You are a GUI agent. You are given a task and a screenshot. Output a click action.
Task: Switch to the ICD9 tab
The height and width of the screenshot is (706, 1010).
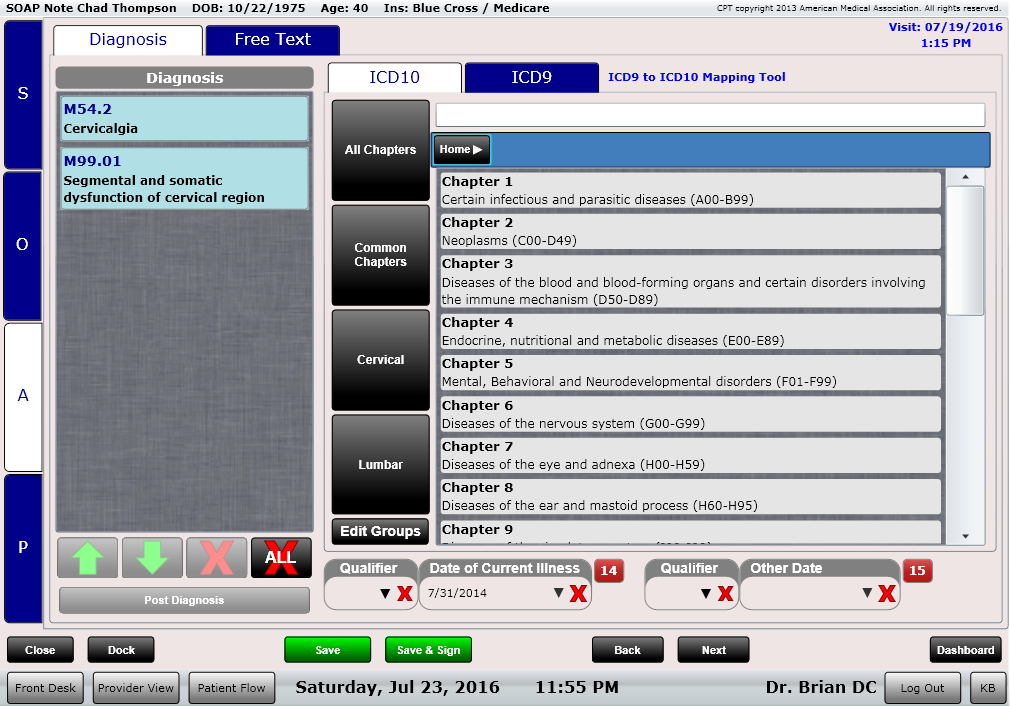(x=531, y=78)
